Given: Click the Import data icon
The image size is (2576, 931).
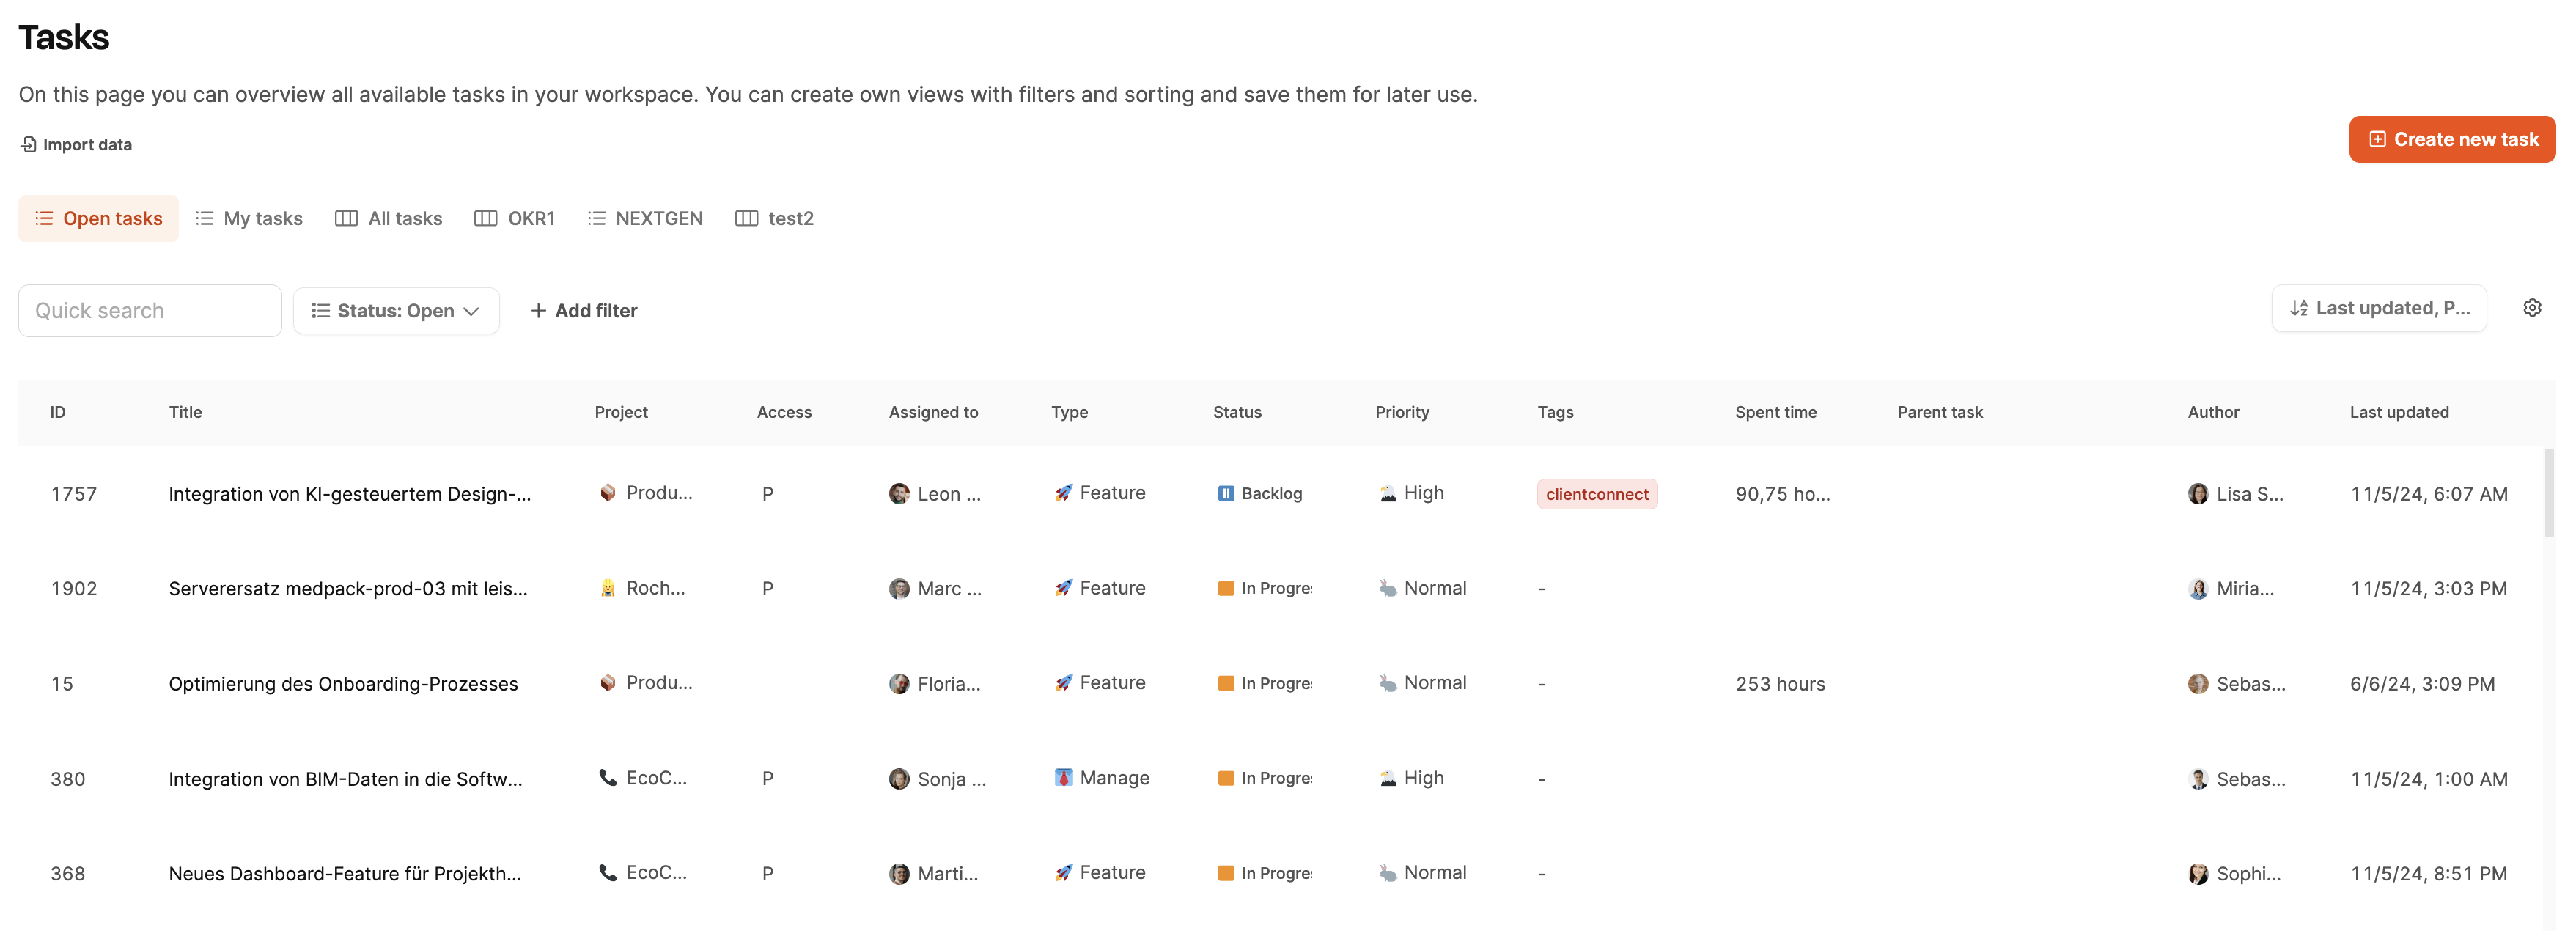Looking at the screenshot, I should 28,144.
